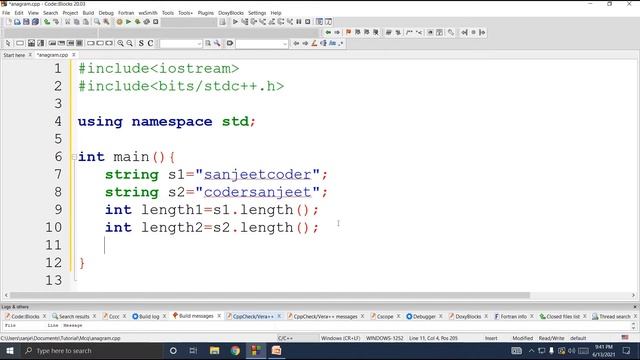The width and height of the screenshot is (640, 360).
Task: Start debugging with the Debug/Continue arrow
Action: pos(235,22)
